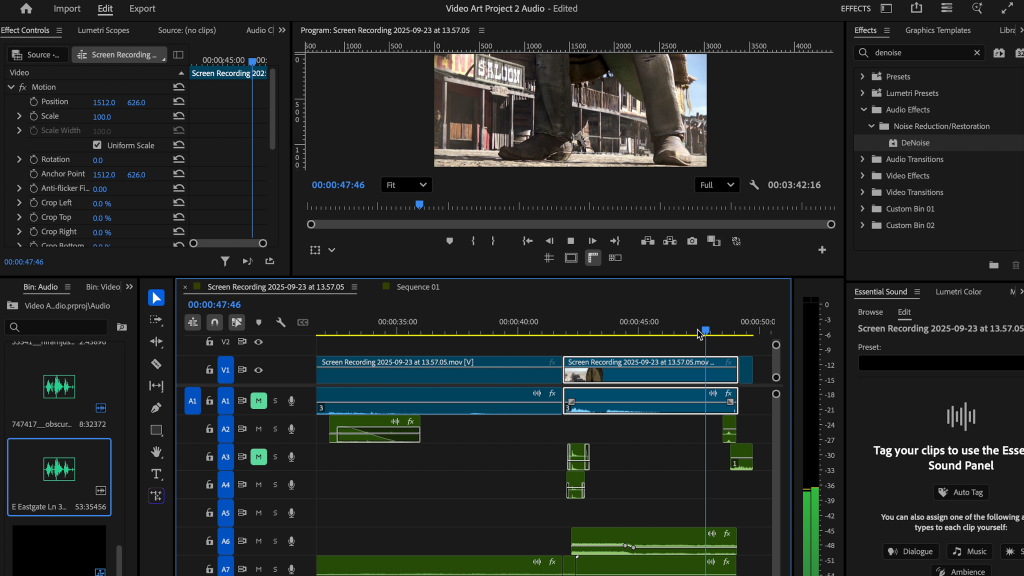Toggle Snap magnet in the timeline
The image size is (1024, 576).
coord(214,323)
